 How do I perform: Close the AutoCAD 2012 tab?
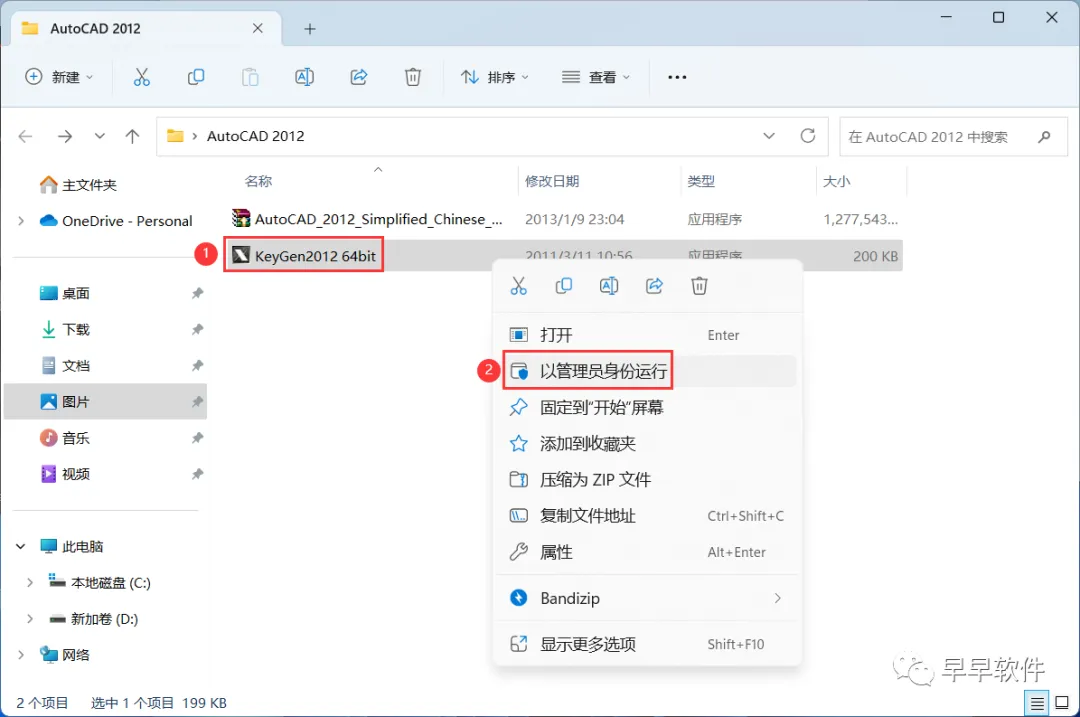pos(258,28)
